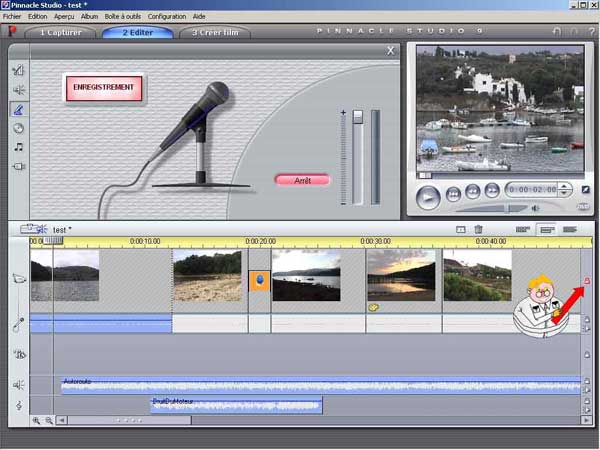The height and width of the screenshot is (450, 600).
Task: Click the rewind button in player
Action: [473, 191]
